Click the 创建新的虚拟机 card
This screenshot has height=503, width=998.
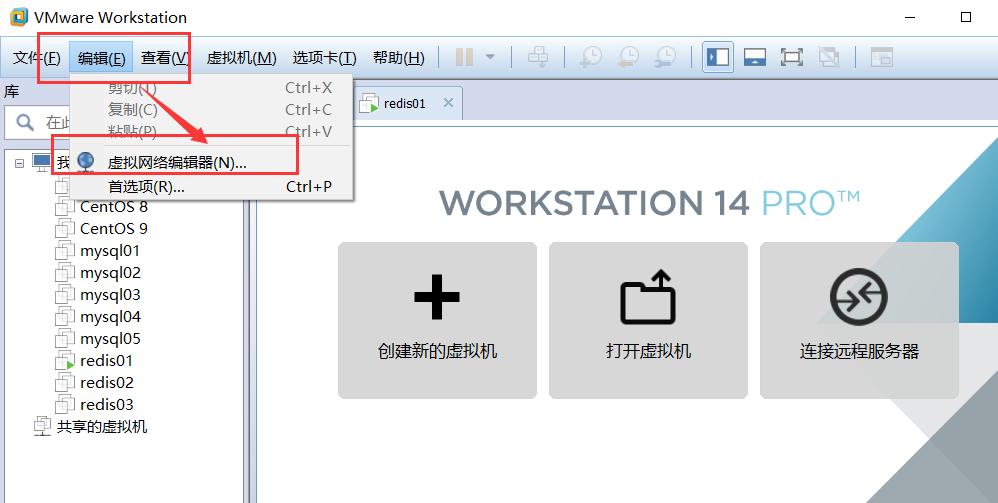point(437,320)
